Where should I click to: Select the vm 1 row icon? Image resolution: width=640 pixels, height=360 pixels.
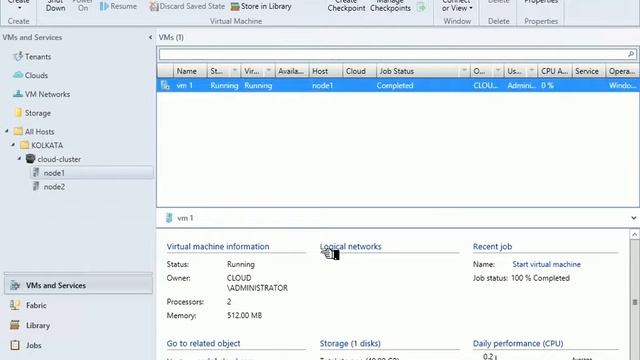(x=165, y=85)
